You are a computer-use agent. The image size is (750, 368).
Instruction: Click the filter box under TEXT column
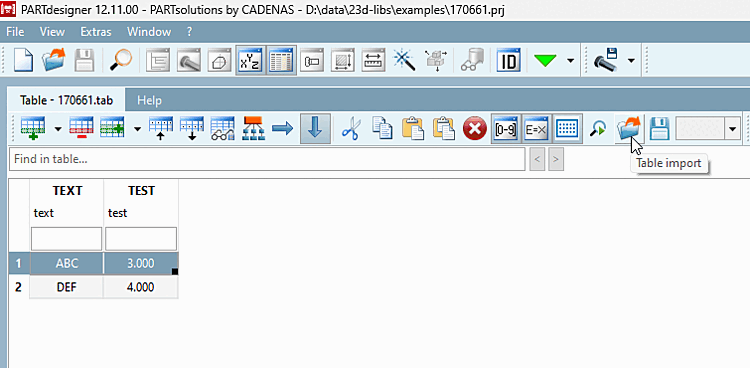click(66, 238)
